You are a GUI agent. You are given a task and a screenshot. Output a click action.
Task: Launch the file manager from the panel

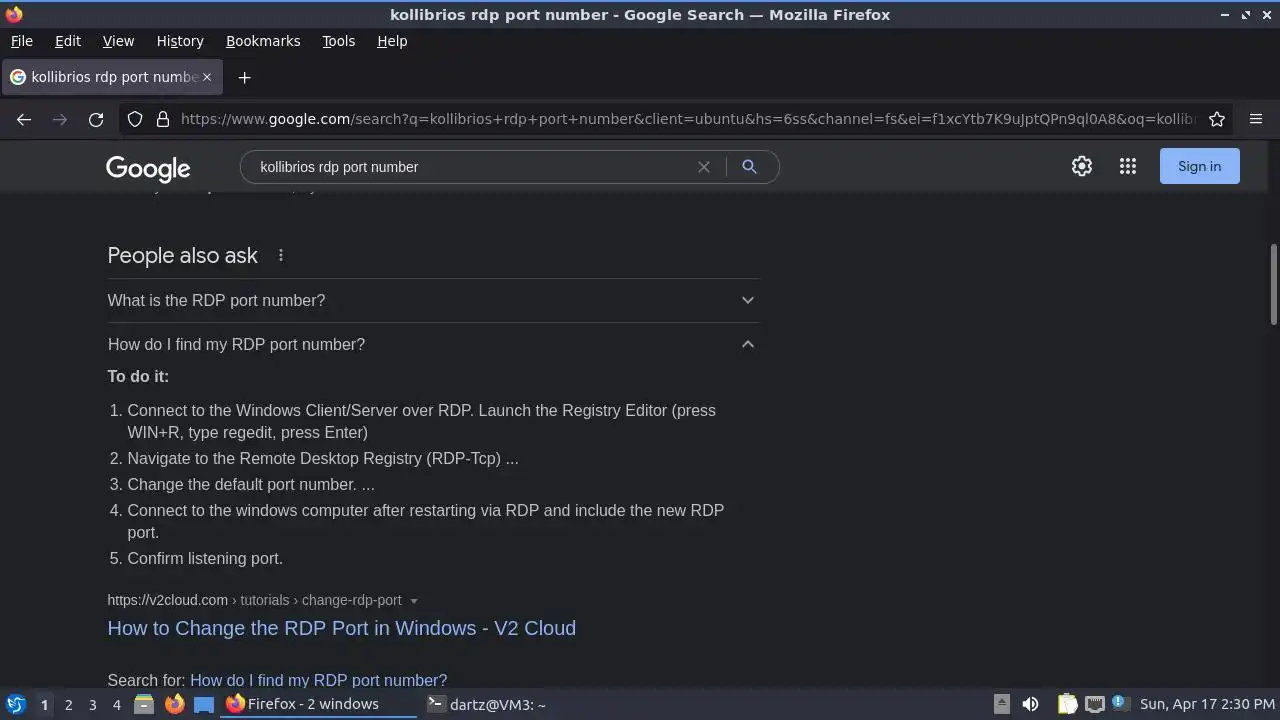tap(144, 704)
